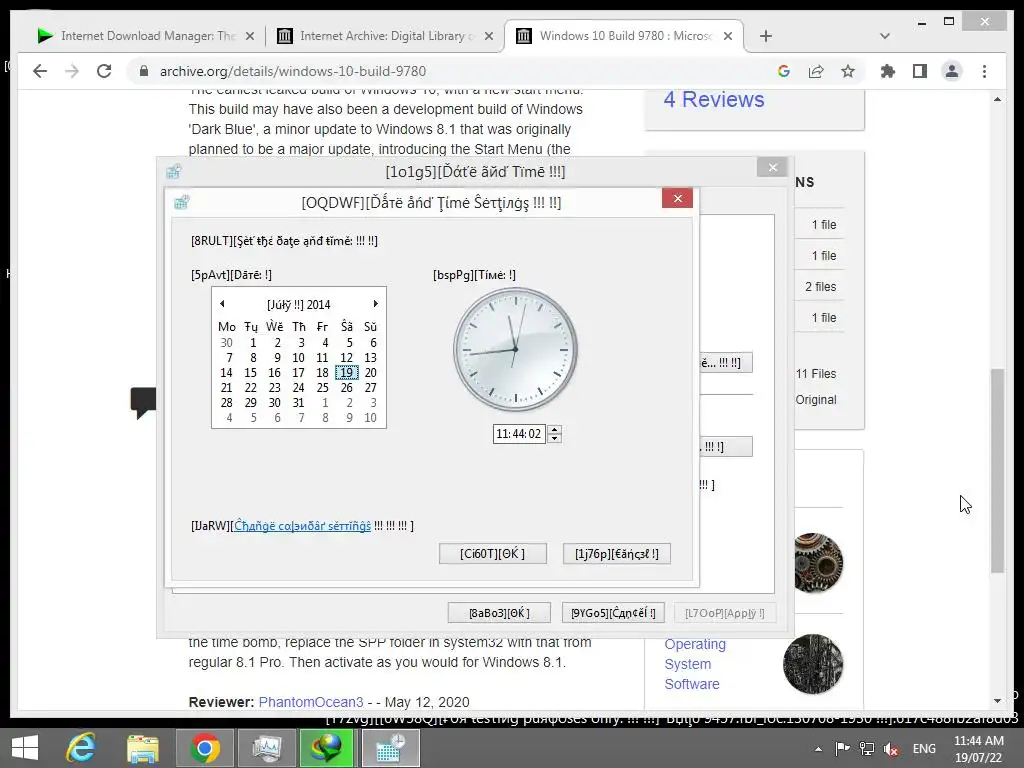Click OK in the outer Date and Time window
This screenshot has width=1024, height=768.
tap(499, 613)
